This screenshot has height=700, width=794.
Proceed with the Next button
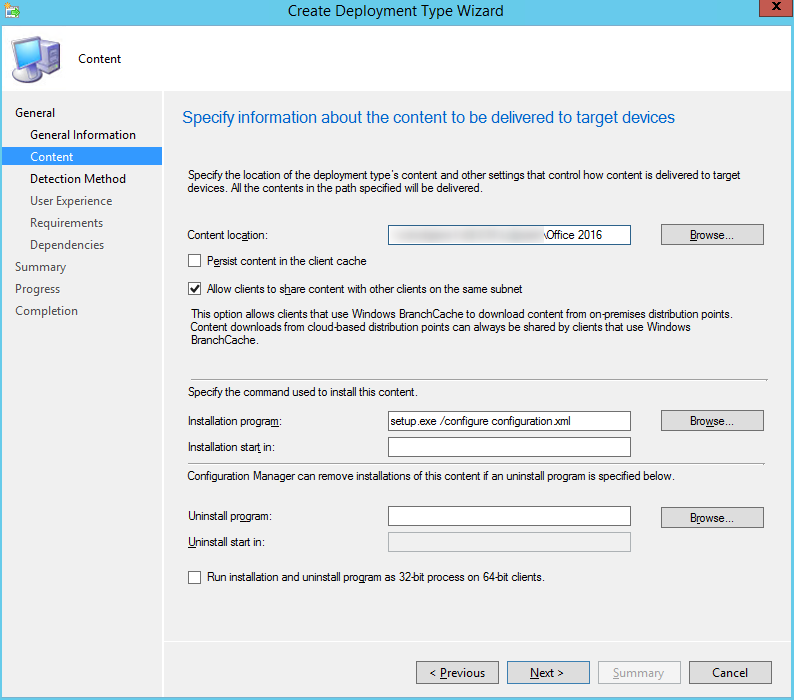pyautogui.click(x=548, y=673)
